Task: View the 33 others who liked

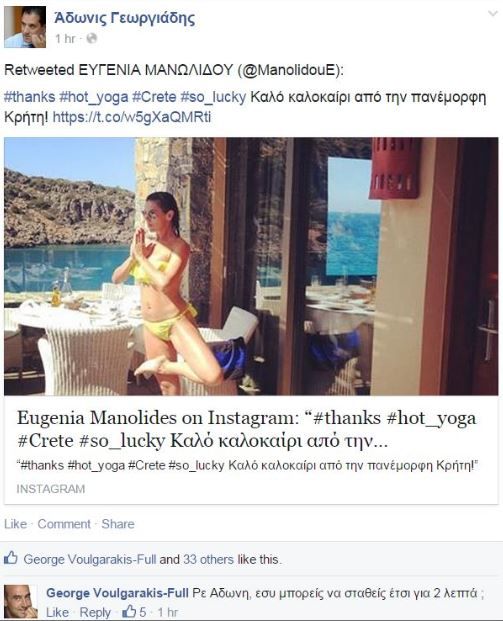Action: click(208, 560)
